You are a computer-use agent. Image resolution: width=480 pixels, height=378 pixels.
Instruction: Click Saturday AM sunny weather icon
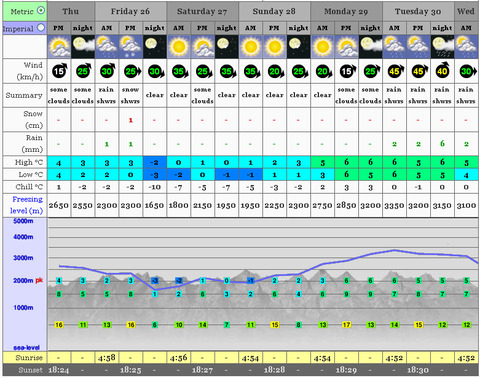coord(179,47)
